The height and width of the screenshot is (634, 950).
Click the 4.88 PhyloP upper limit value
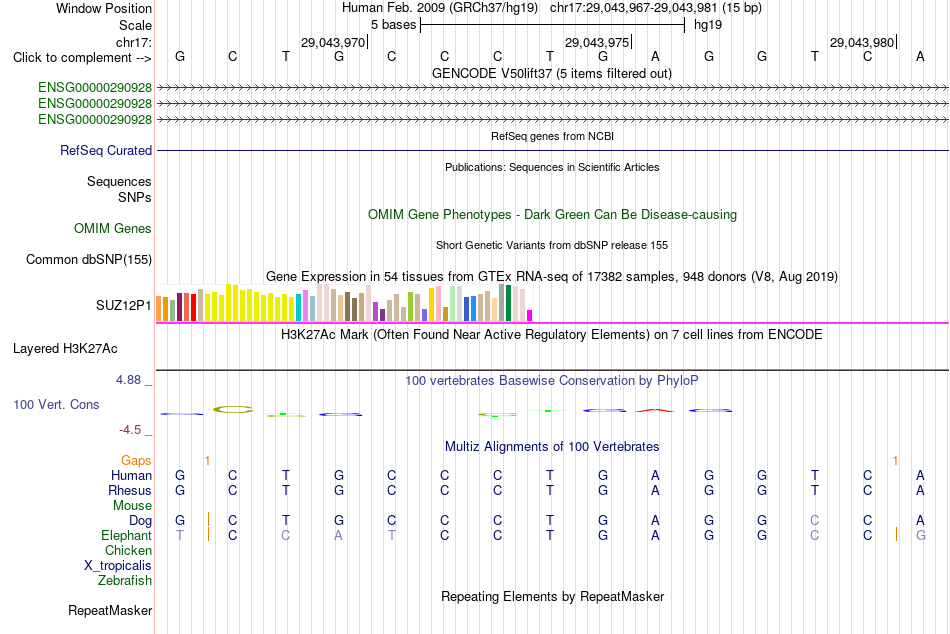pos(128,380)
